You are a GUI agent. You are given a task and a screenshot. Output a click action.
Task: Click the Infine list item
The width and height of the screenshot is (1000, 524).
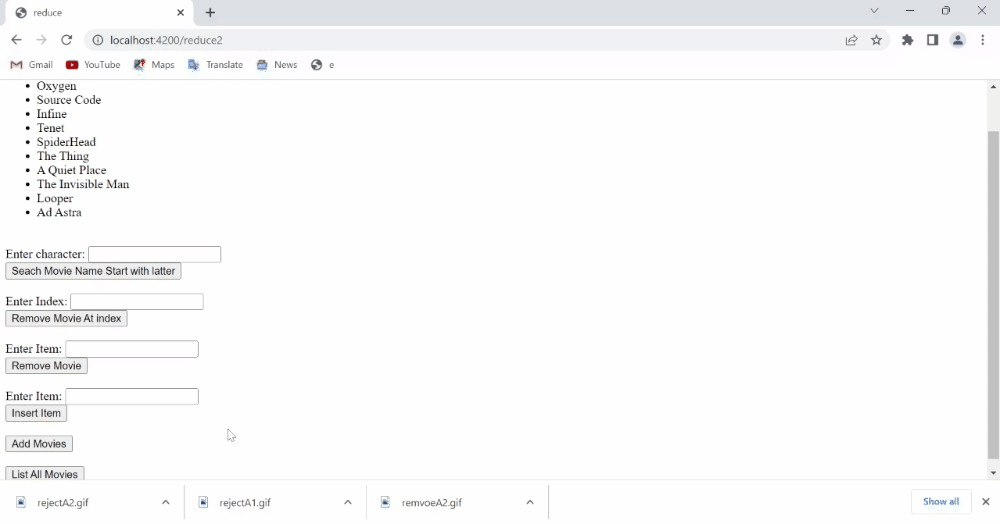[x=51, y=114]
